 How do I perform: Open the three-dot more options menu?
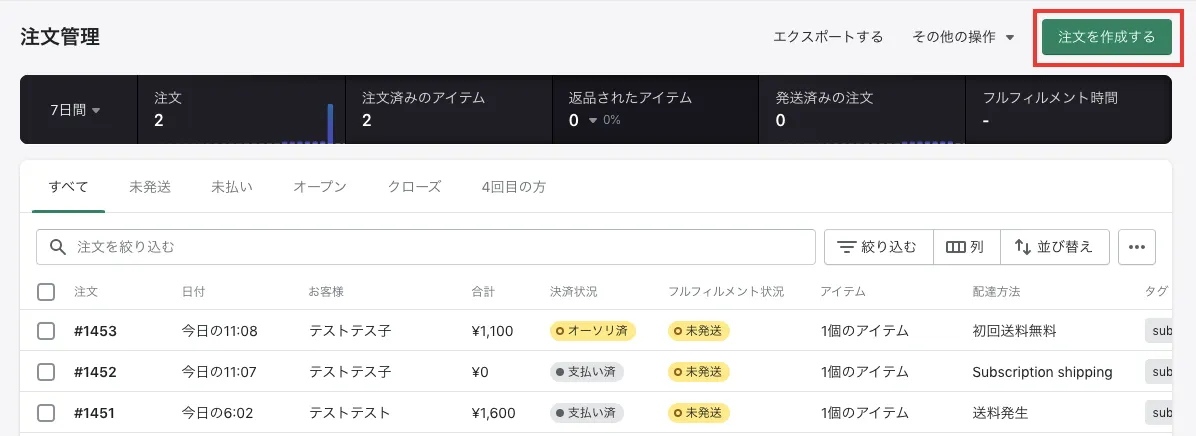click(x=1136, y=247)
